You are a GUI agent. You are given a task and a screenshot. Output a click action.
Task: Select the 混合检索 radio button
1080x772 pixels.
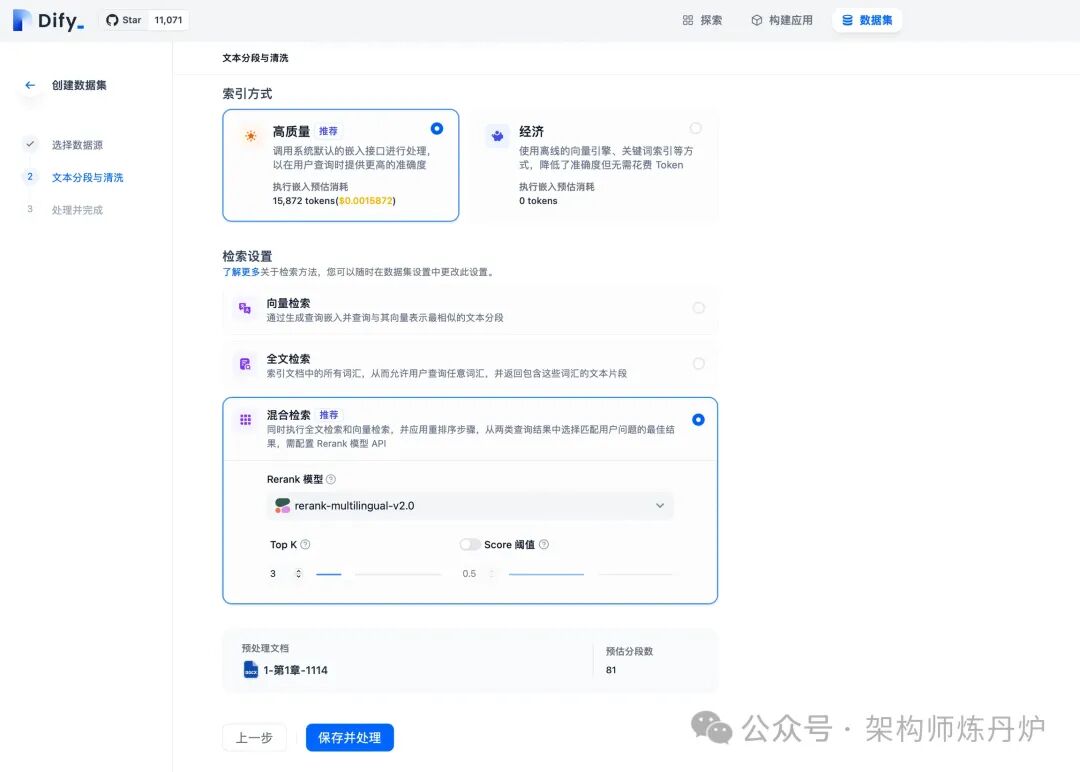[698, 419]
